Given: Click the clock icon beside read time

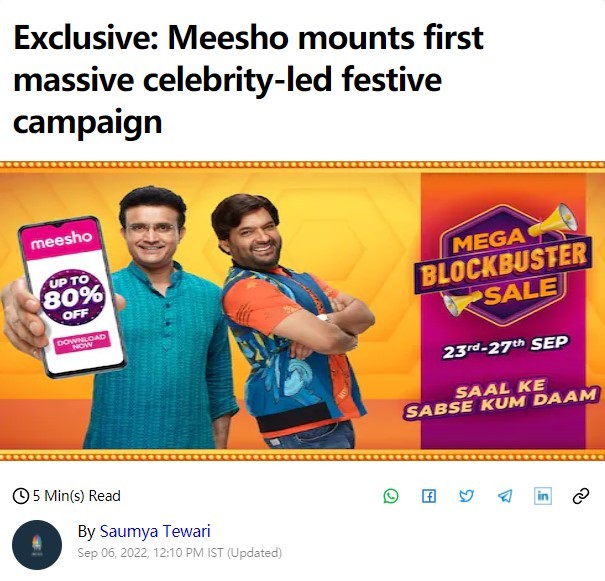Looking at the screenshot, I should [20, 496].
